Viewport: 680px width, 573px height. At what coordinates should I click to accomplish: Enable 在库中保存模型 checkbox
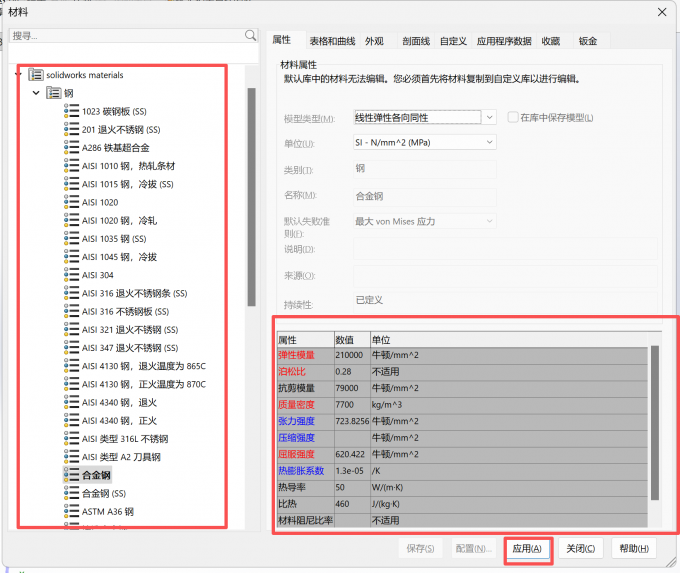click(513, 118)
